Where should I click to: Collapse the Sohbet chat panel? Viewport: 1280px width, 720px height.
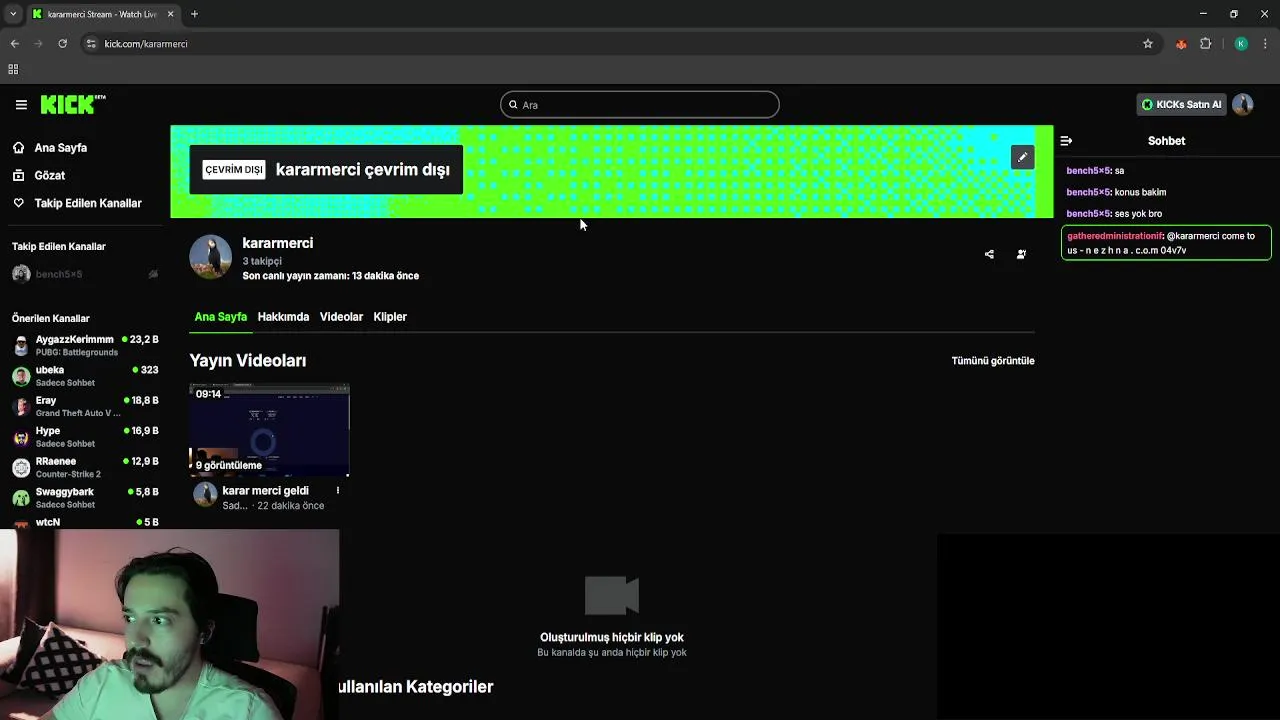click(1066, 141)
